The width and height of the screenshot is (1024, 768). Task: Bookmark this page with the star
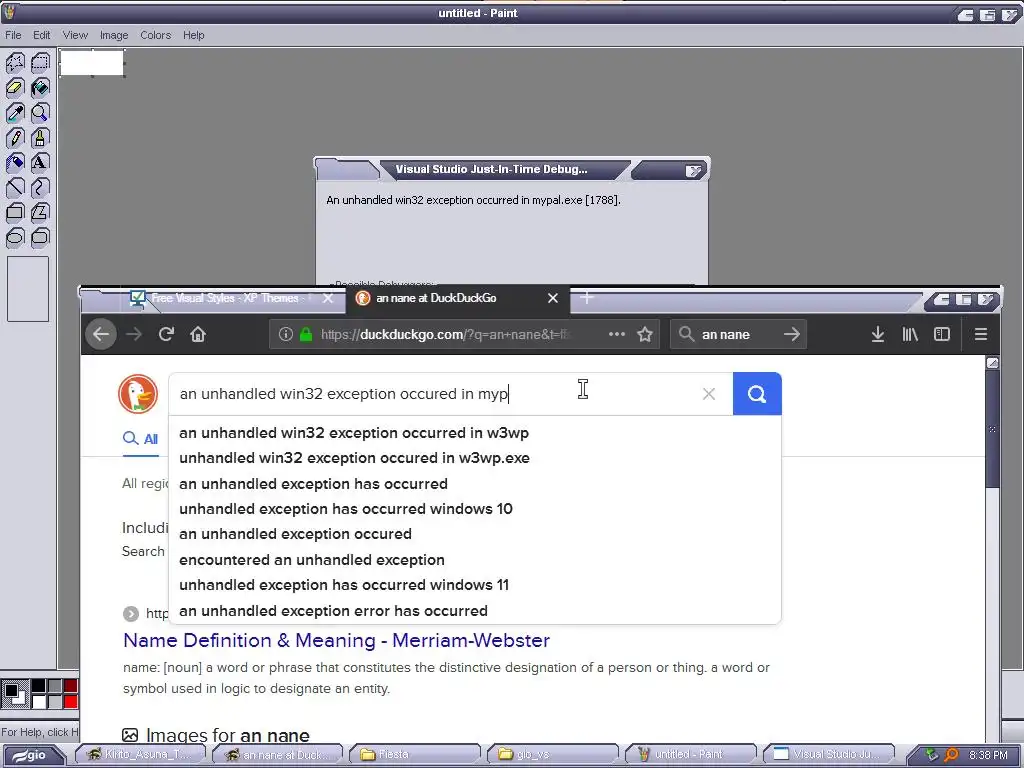[645, 334]
